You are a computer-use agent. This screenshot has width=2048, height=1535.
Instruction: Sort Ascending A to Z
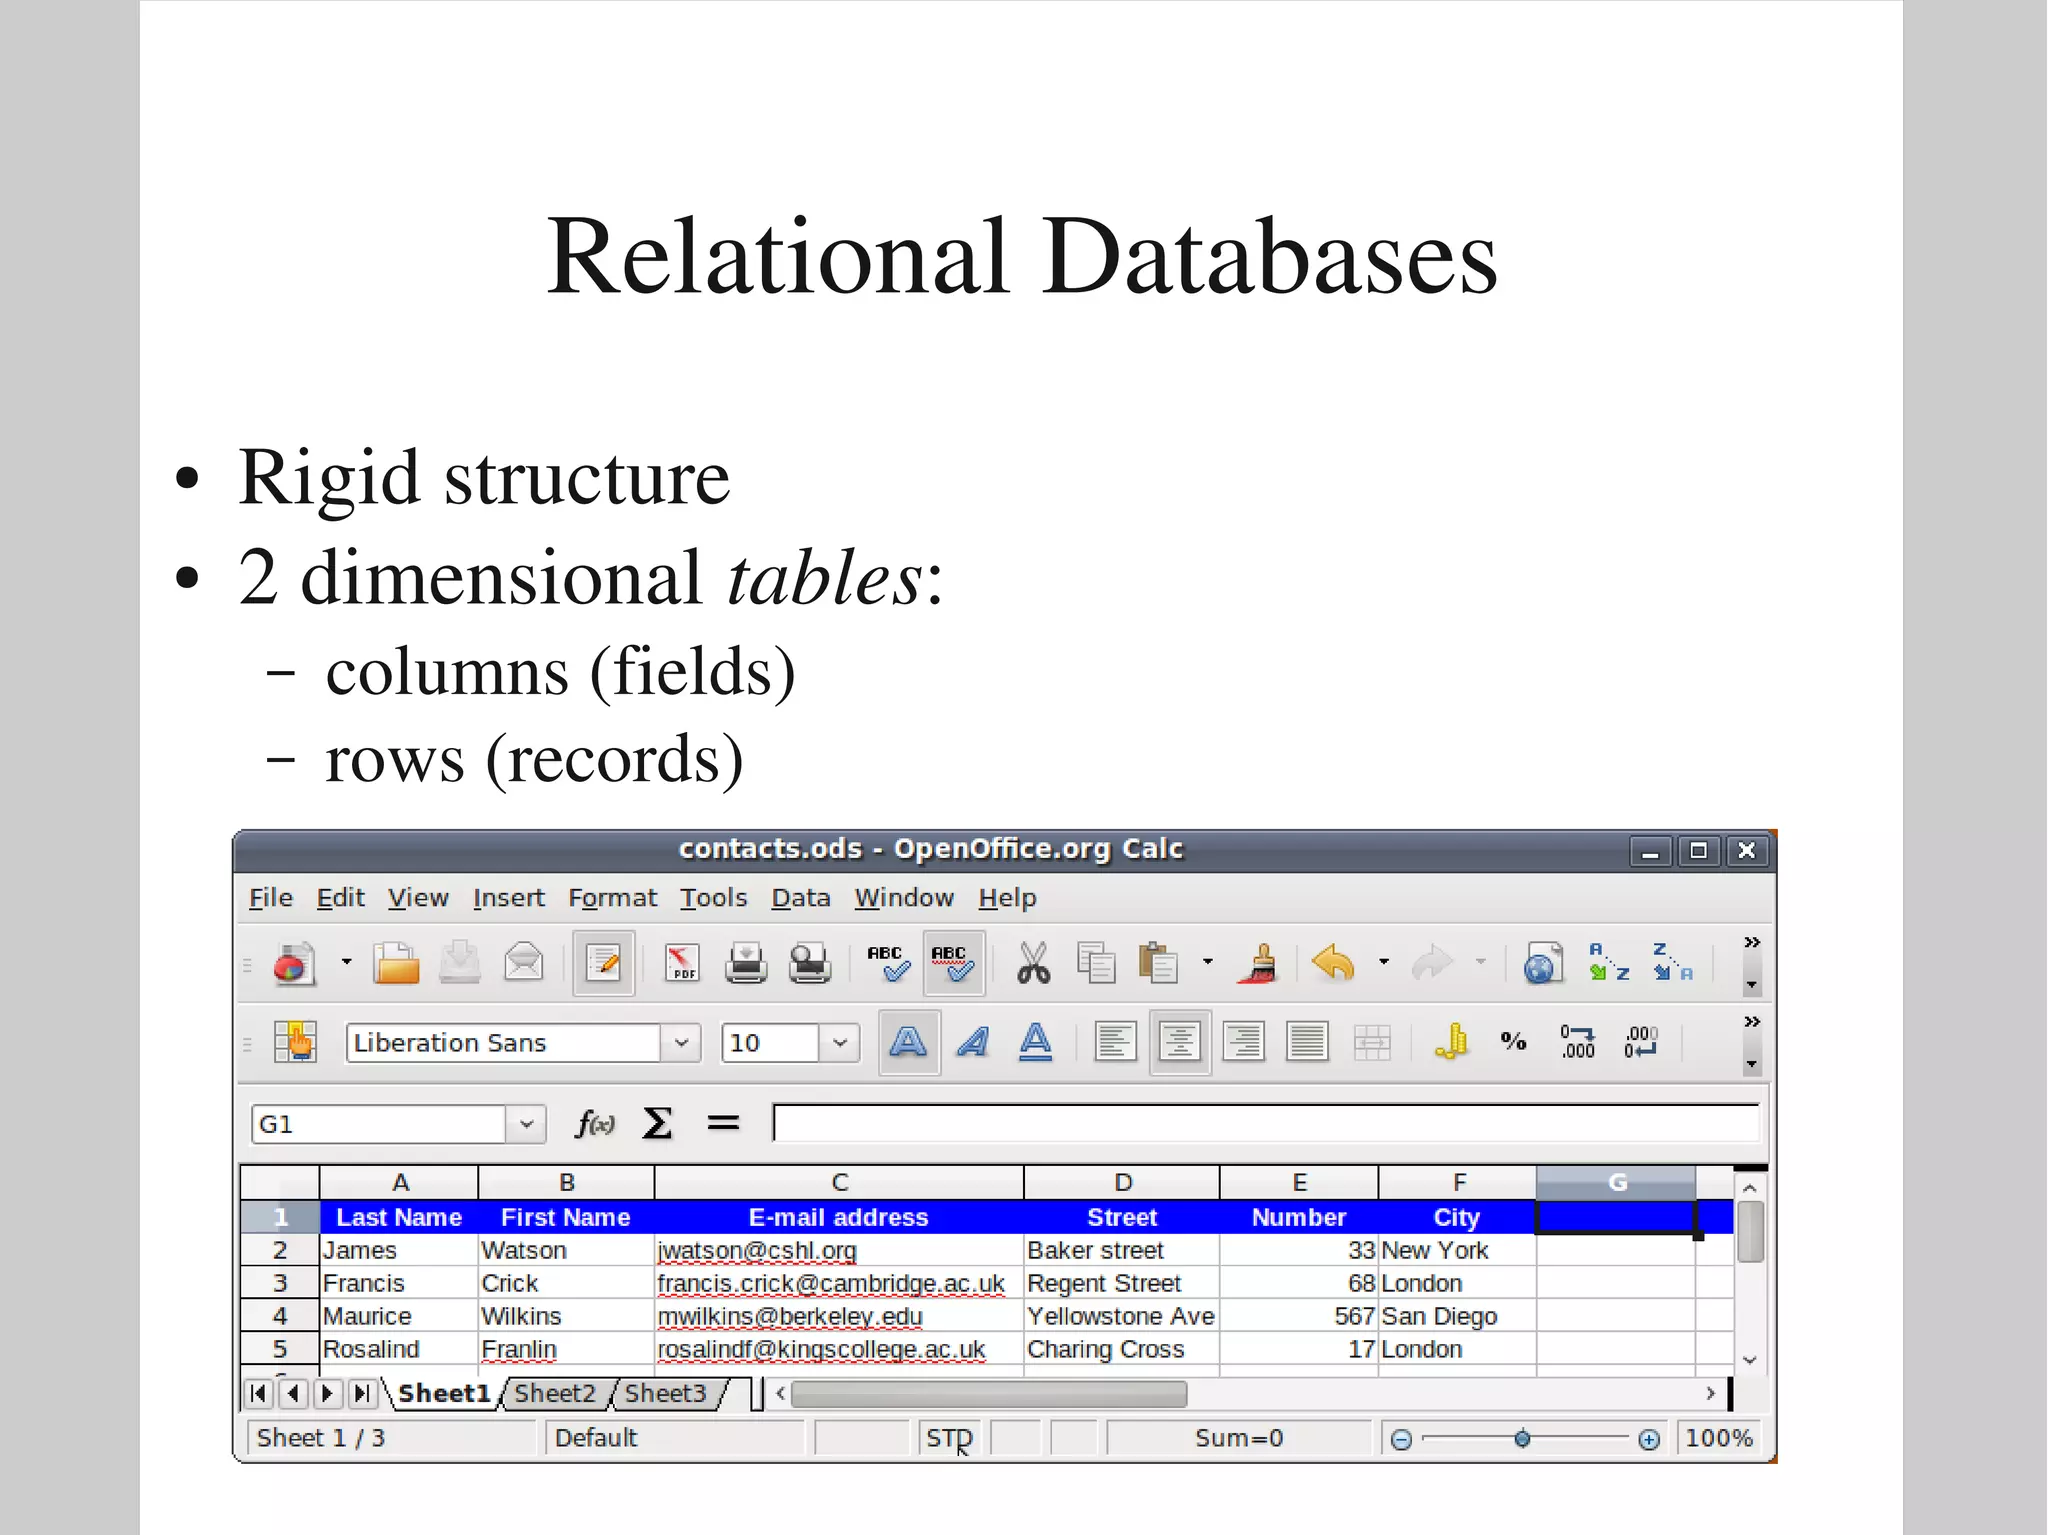coord(1608,962)
